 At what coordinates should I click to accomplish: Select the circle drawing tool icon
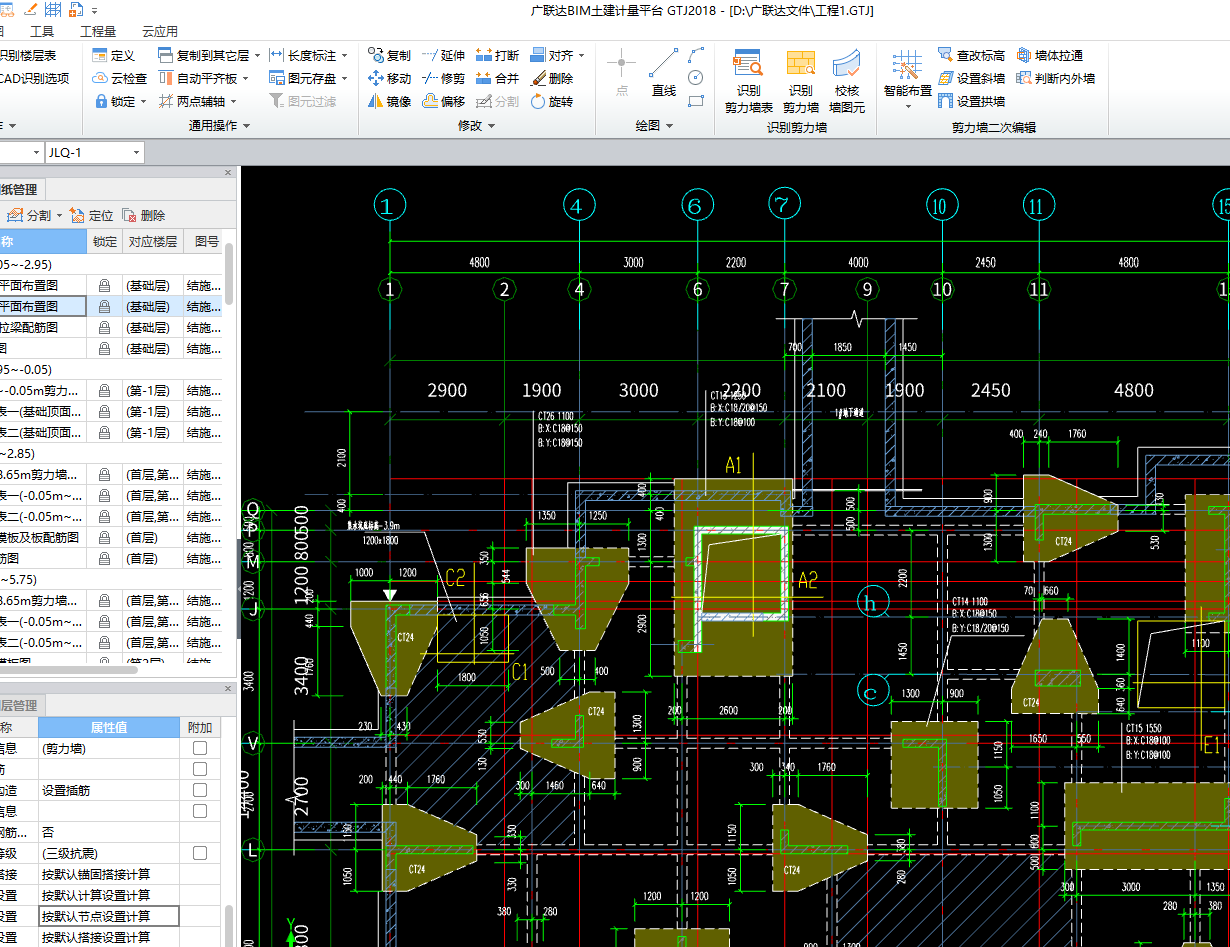pos(696,78)
